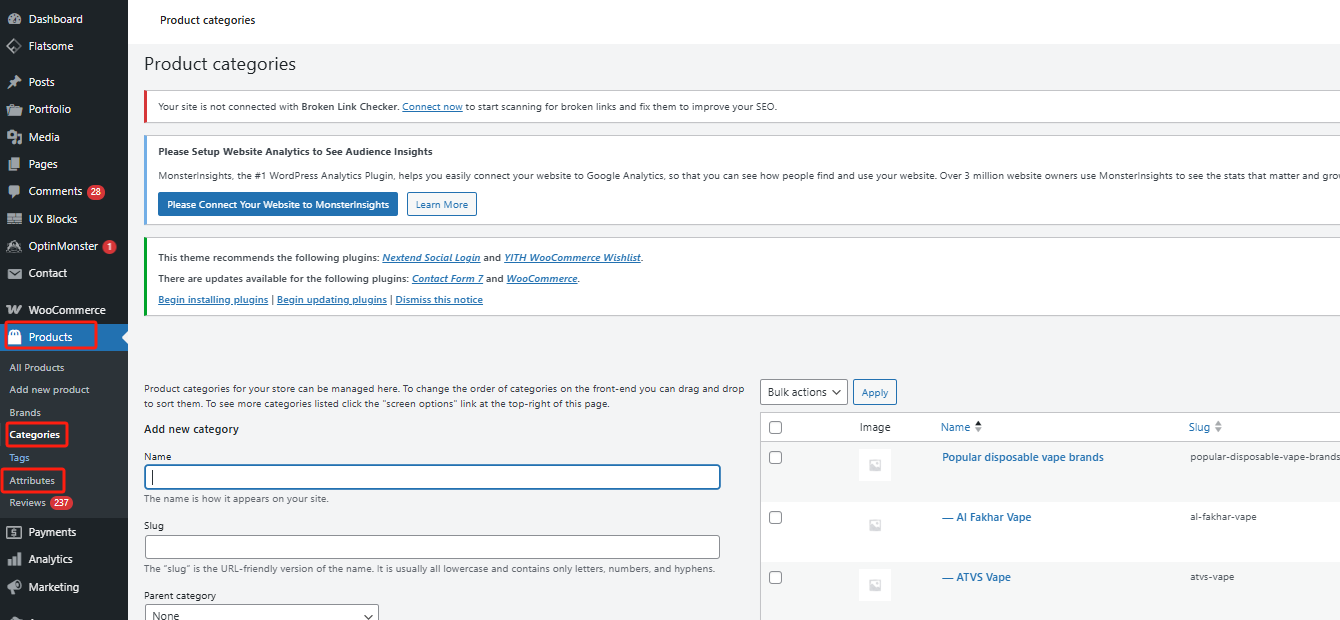
Task: Toggle the select-all checkbox in table header
Action: pyautogui.click(x=775, y=427)
